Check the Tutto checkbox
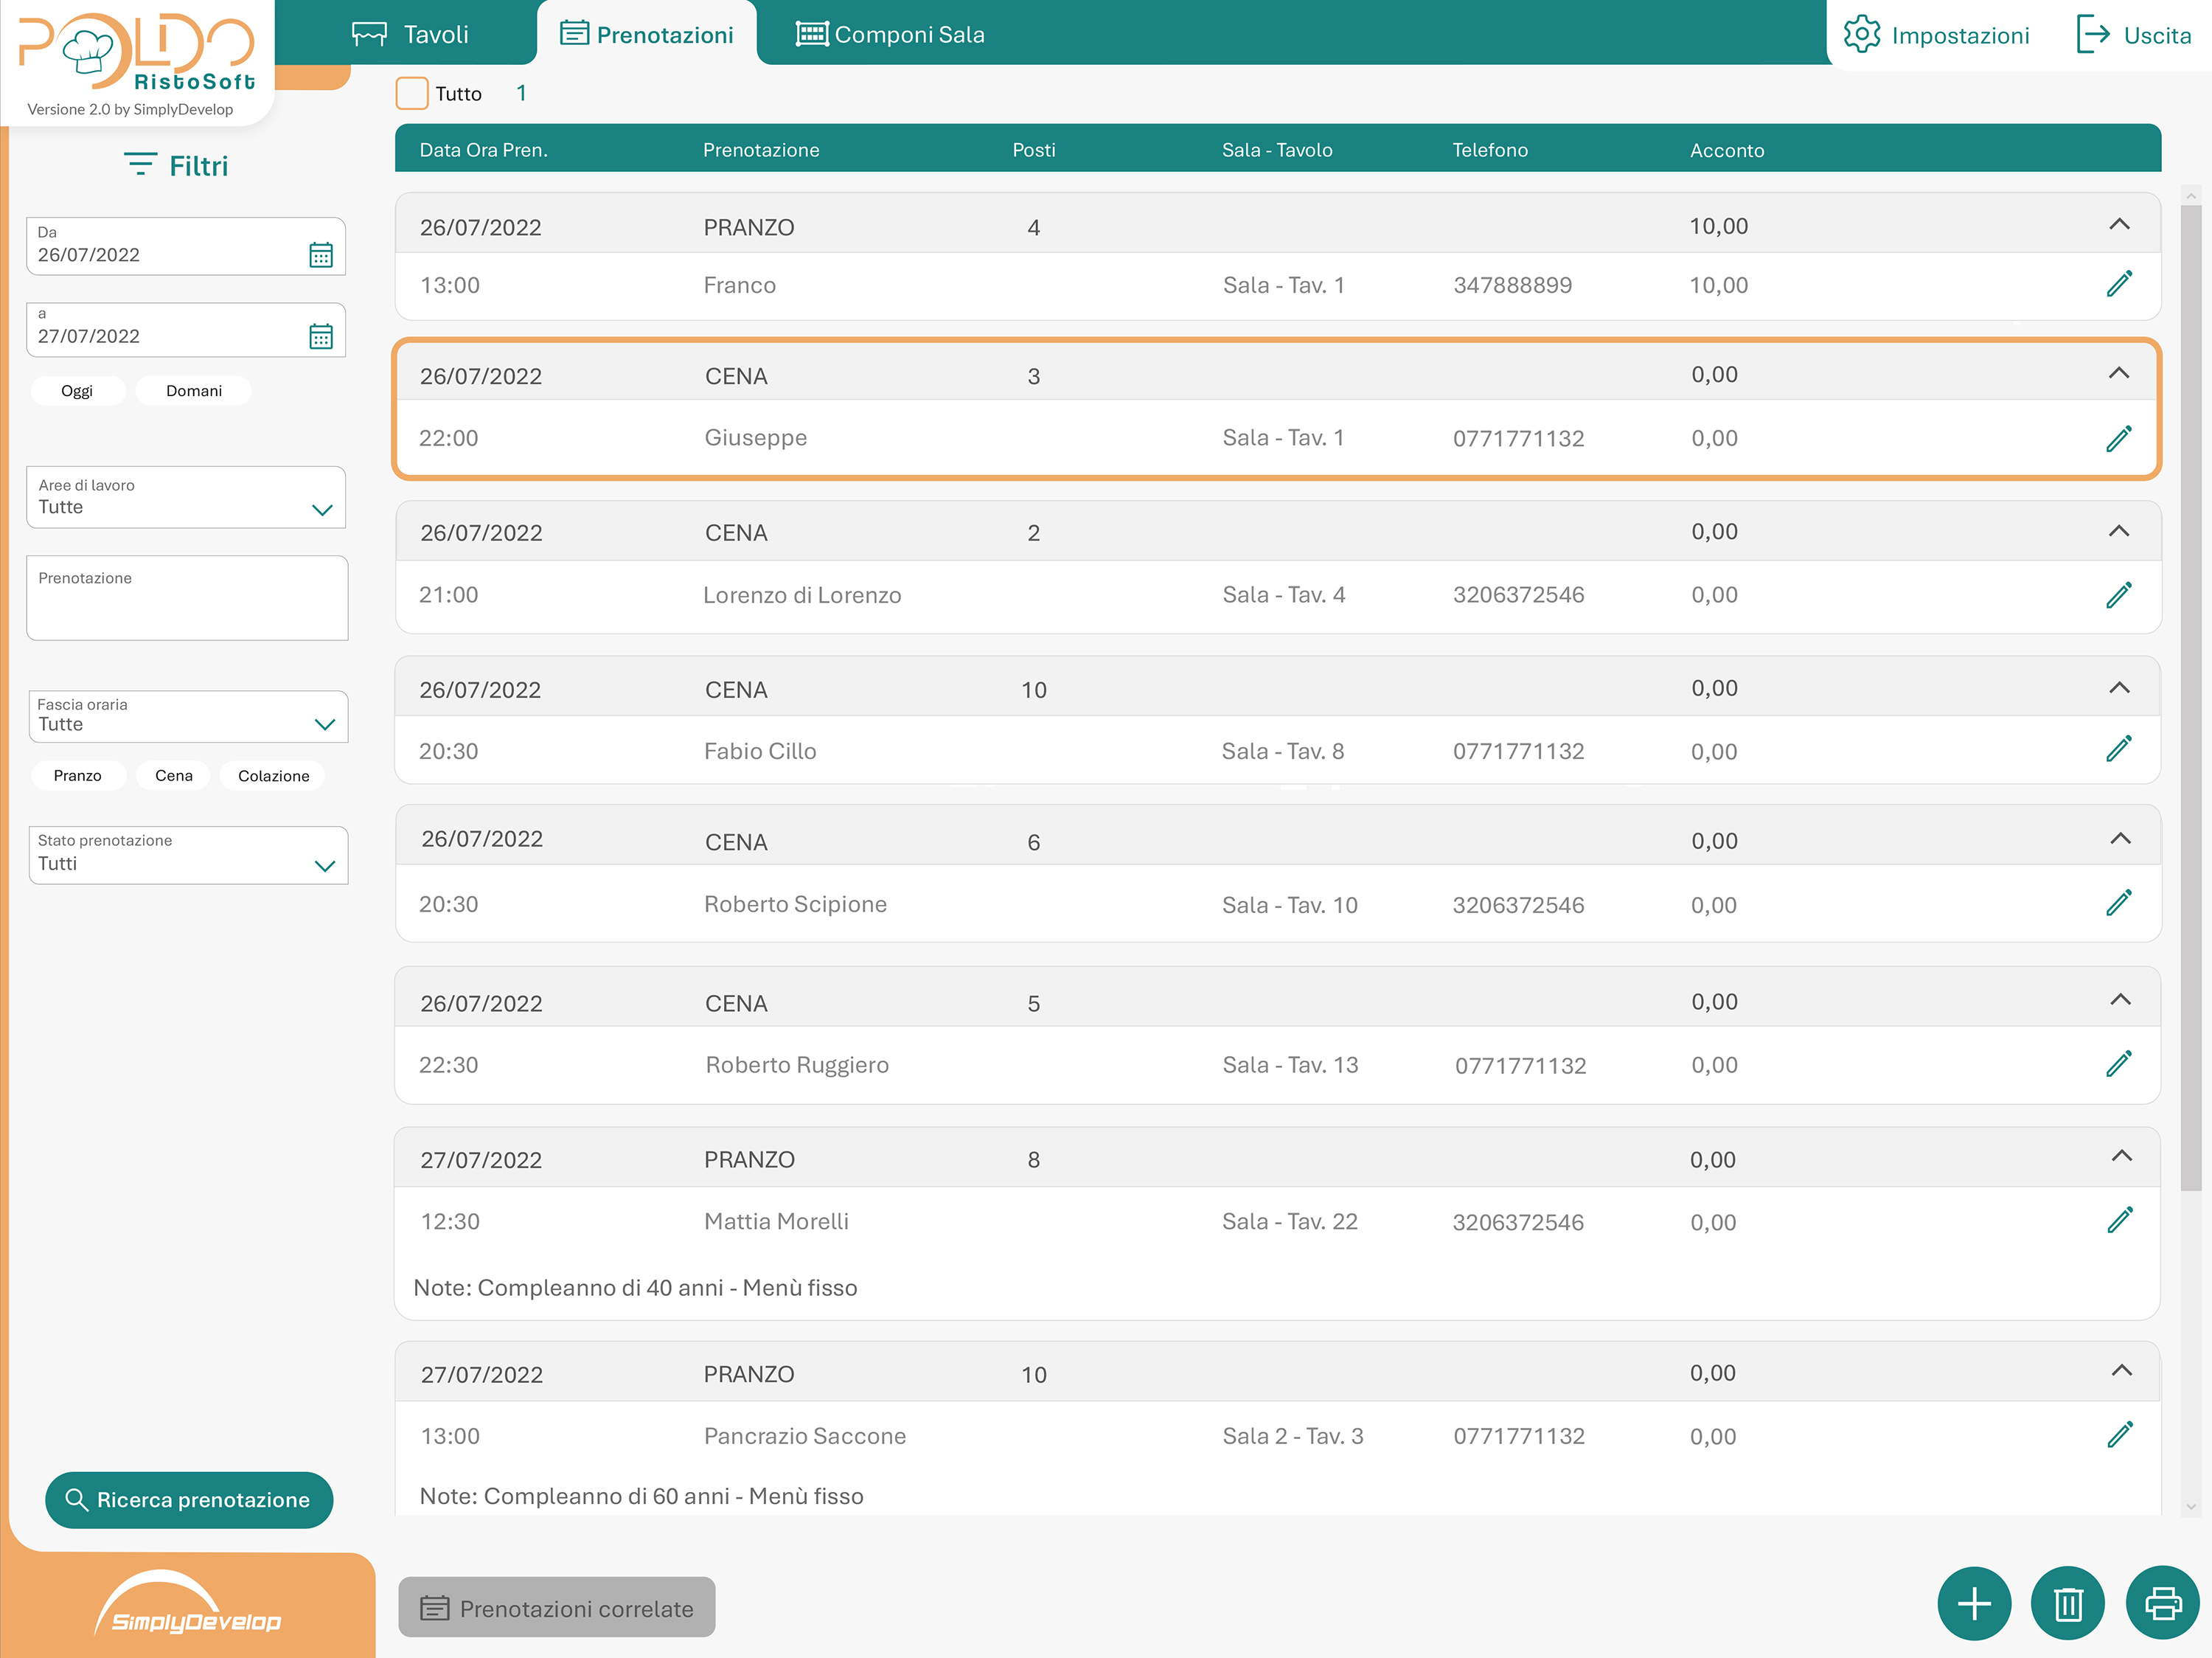 pyautogui.click(x=412, y=93)
